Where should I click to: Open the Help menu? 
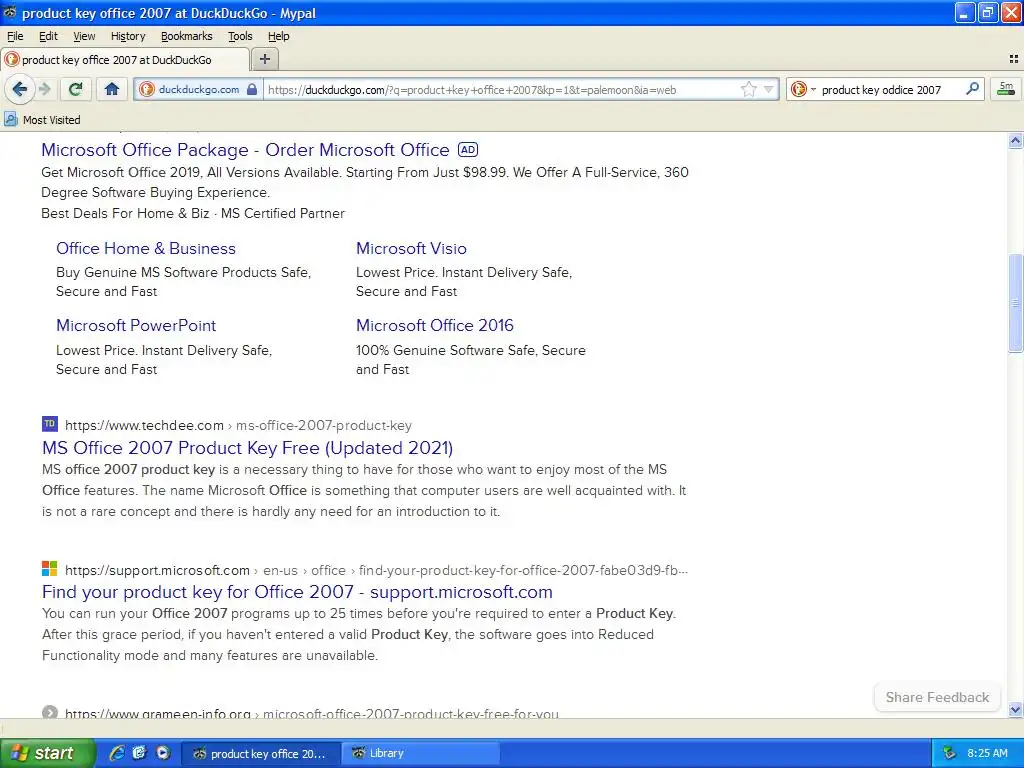click(278, 36)
